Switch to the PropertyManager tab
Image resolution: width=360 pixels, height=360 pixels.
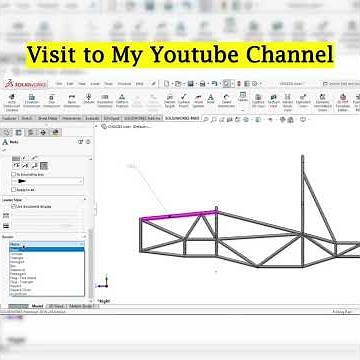[x=19, y=132]
